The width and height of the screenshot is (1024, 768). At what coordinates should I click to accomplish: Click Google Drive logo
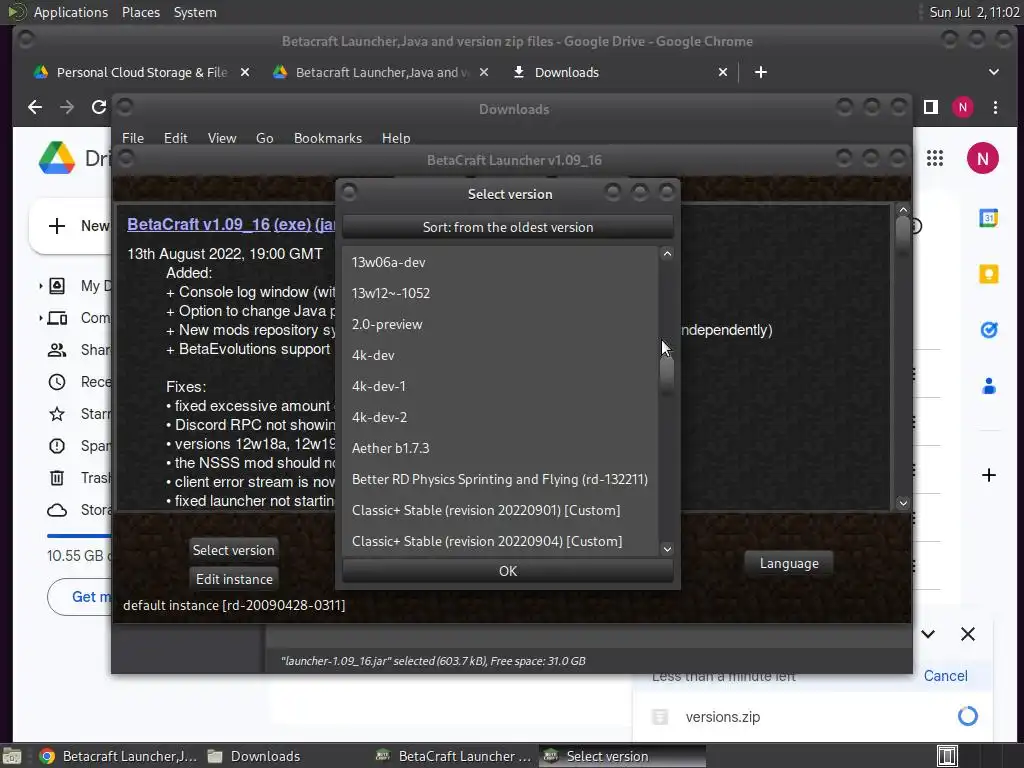click(x=57, y=158)
